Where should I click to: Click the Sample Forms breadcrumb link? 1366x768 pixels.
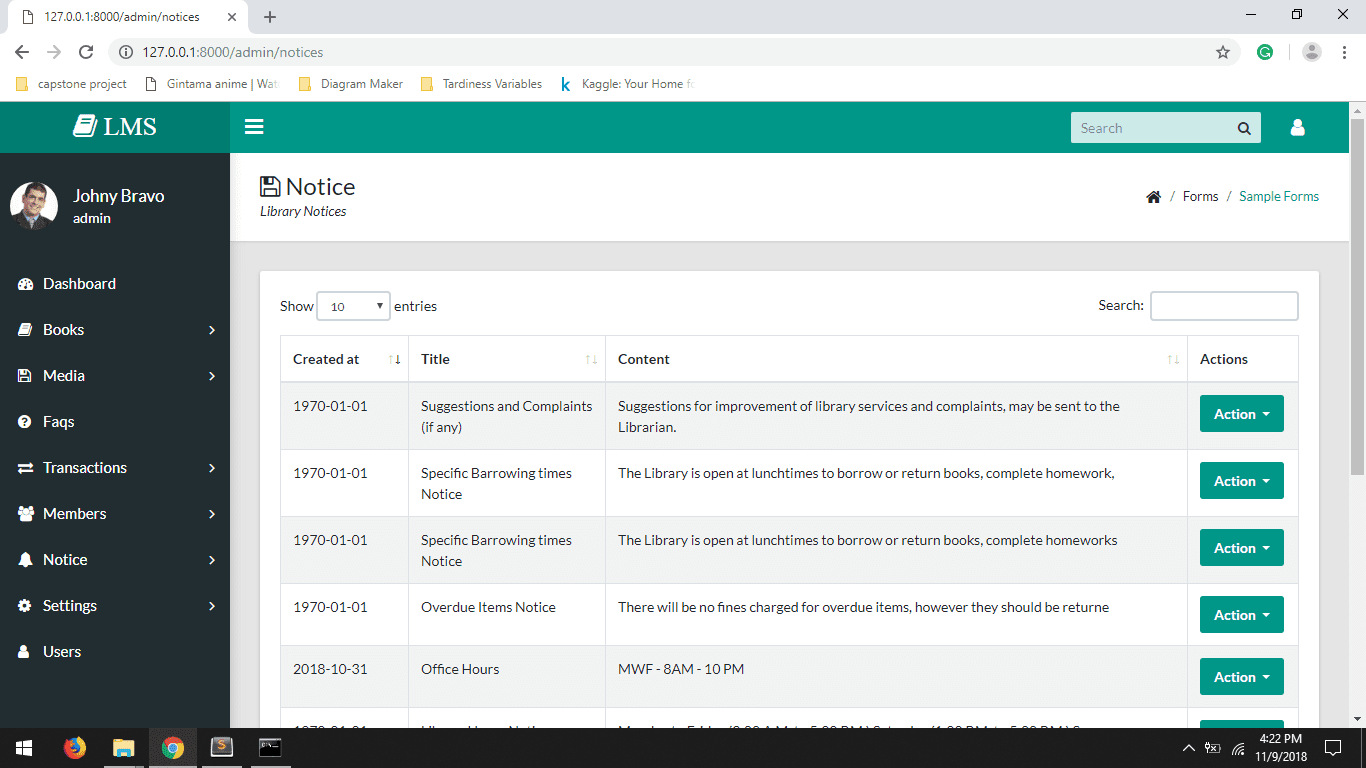click(x=1279, y=196)
